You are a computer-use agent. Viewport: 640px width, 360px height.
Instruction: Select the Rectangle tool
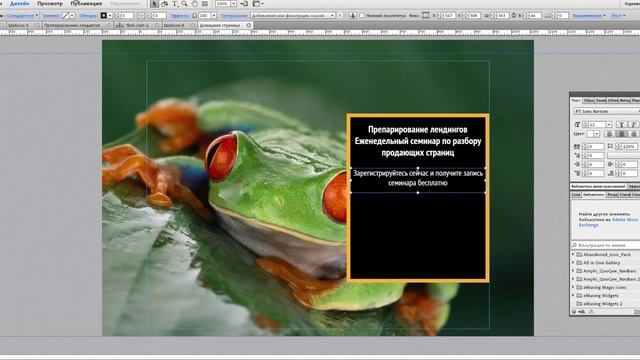205,4
